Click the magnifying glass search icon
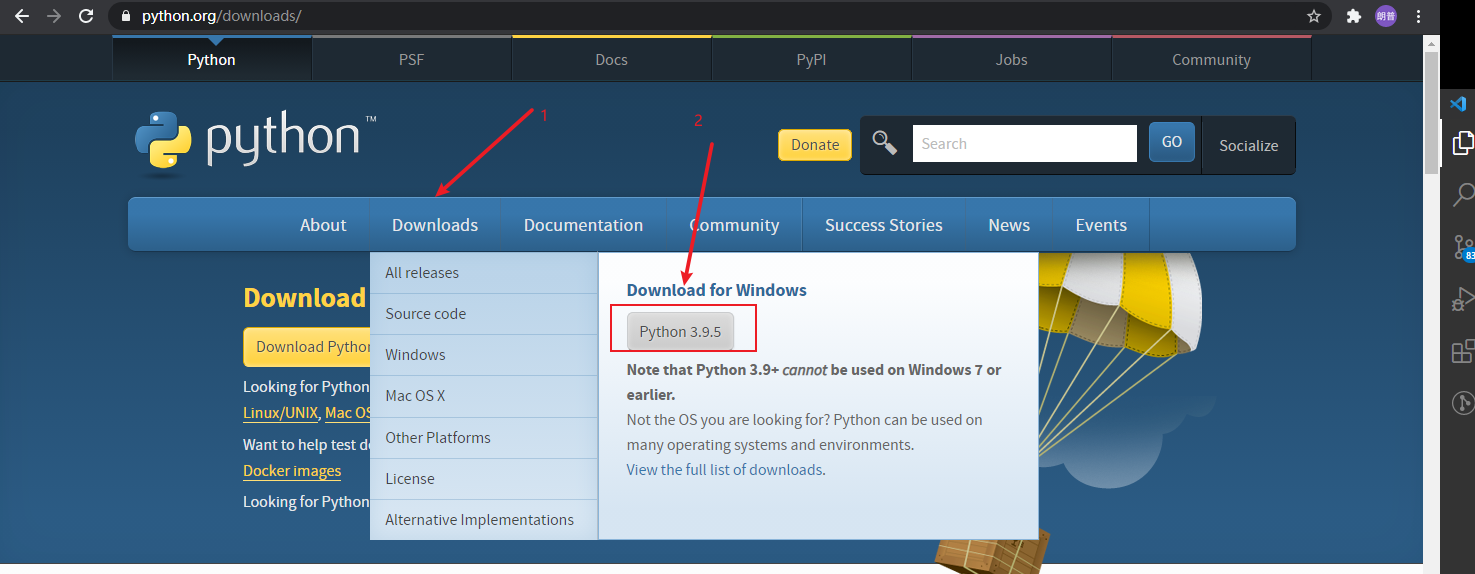Screen dimensions: 1475x574 click(x=885, y=143)
